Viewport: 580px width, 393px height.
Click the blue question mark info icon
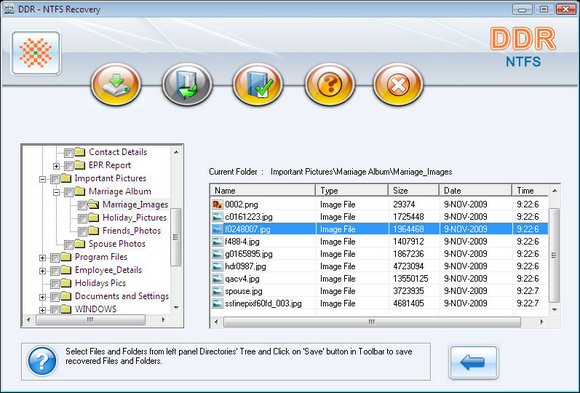42,361
